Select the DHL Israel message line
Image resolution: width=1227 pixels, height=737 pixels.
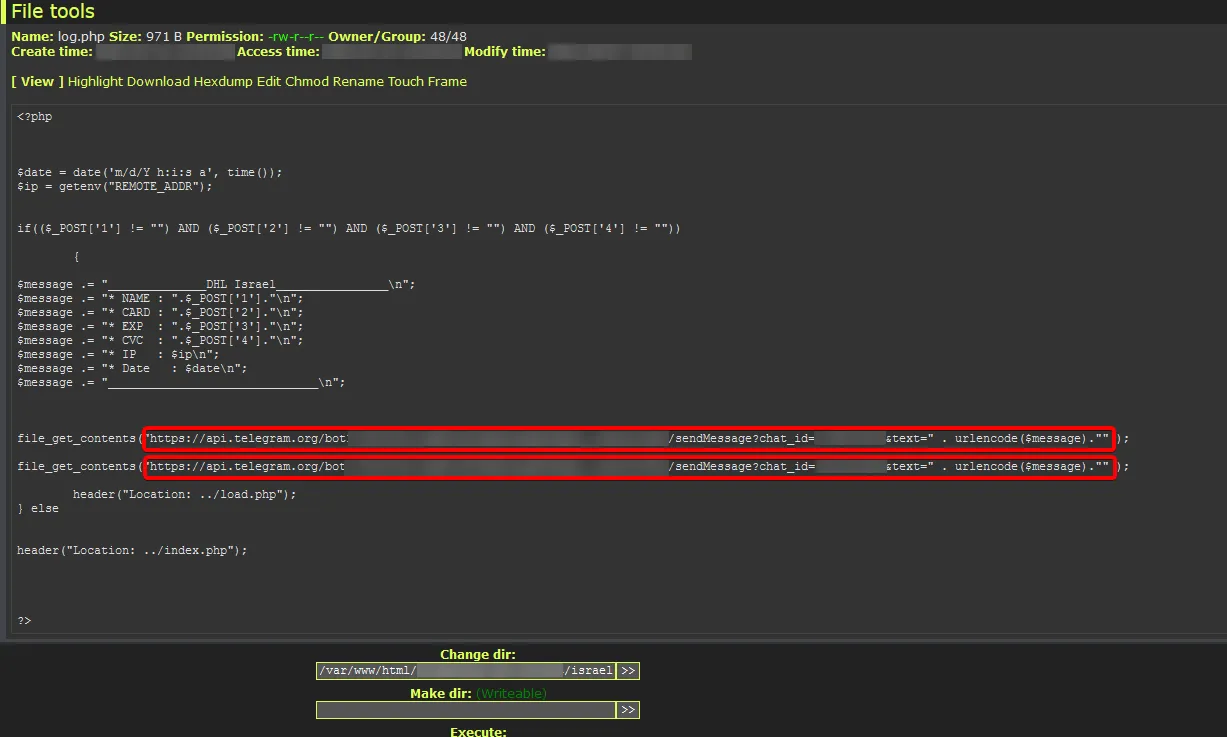coord(216,285)
